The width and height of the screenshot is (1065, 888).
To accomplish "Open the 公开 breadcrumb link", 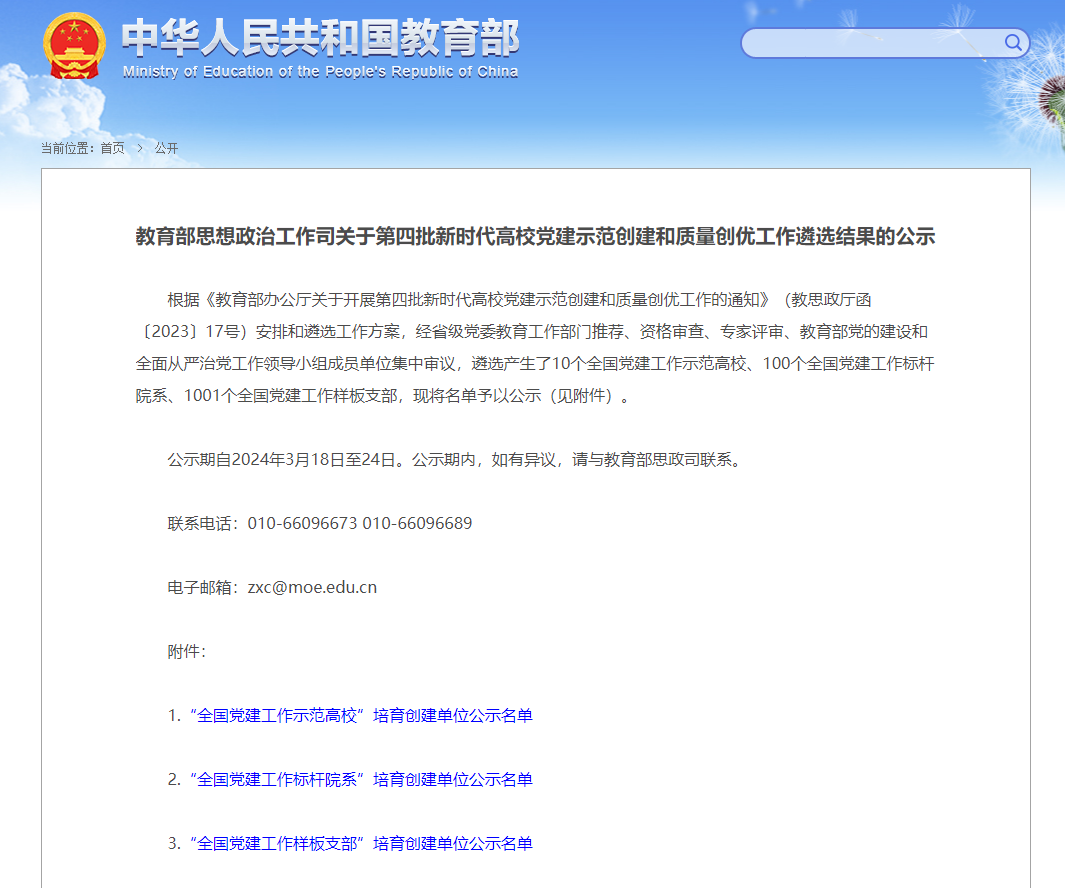I will click(166, 148).
